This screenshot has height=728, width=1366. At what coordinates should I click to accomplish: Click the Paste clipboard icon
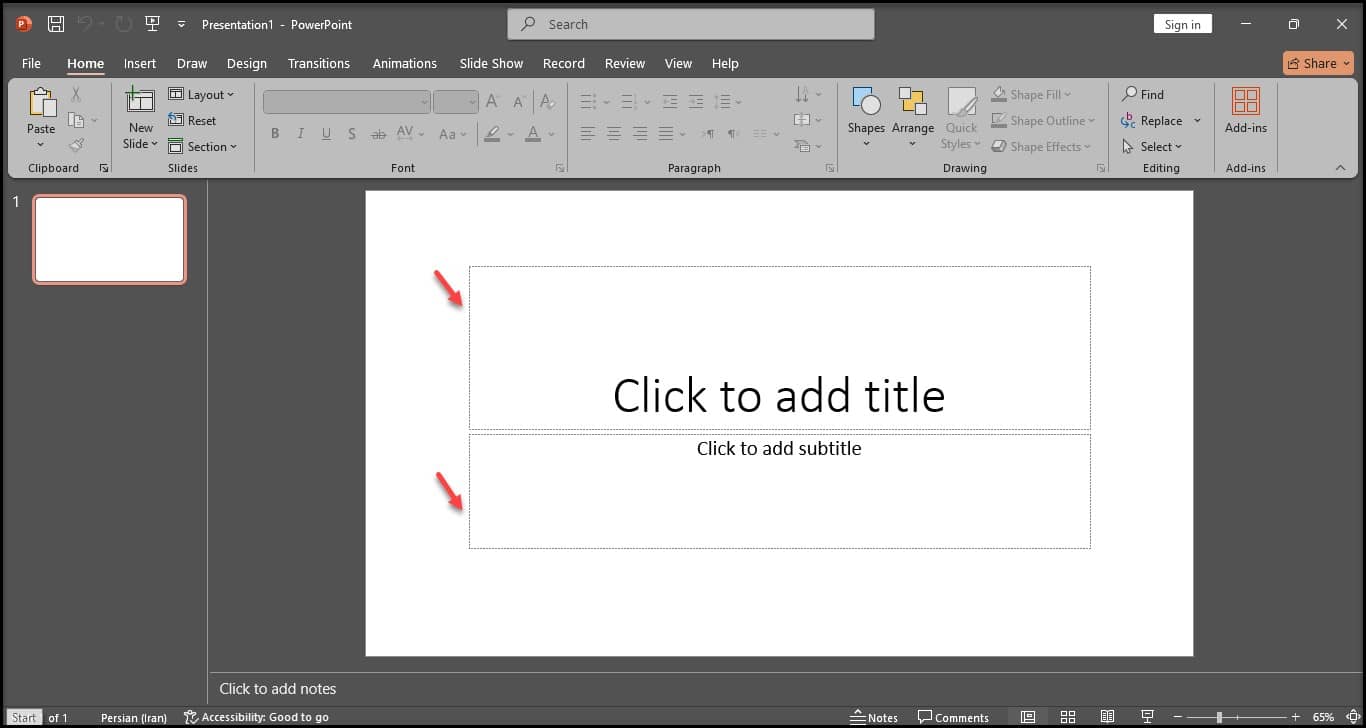[x=41, y=102]
